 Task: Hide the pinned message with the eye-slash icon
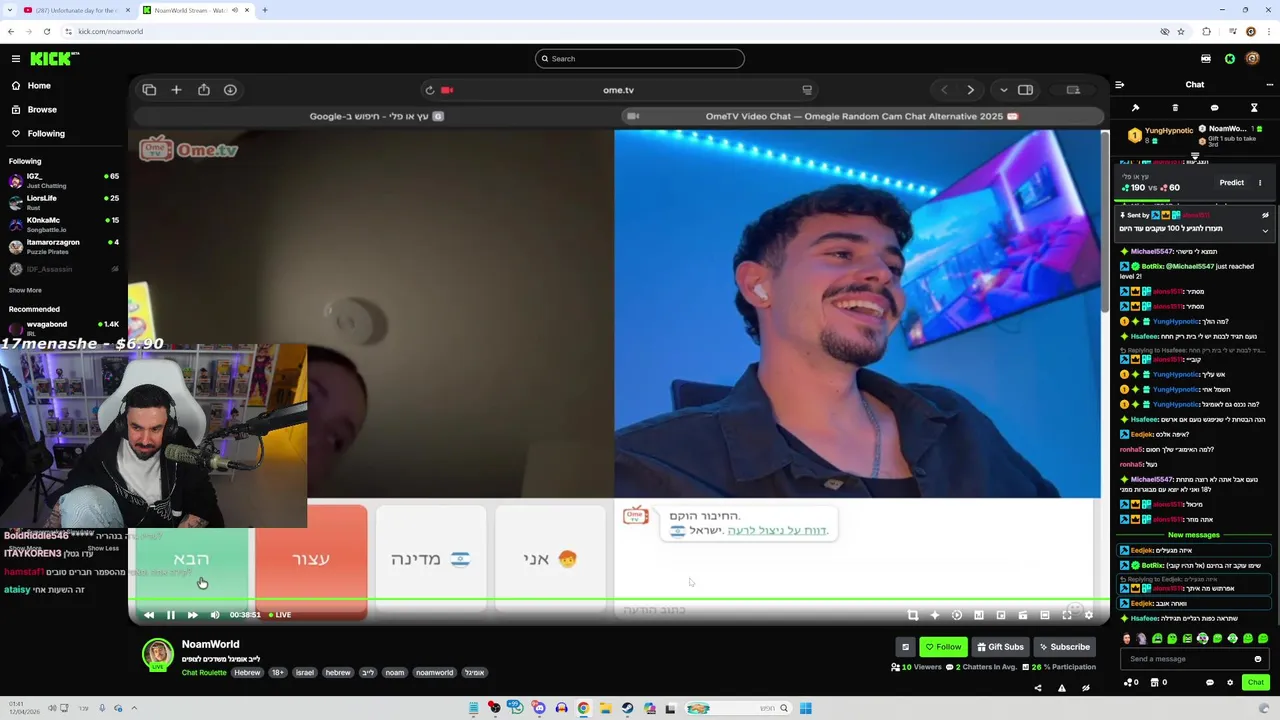[x=1265, y=215]
